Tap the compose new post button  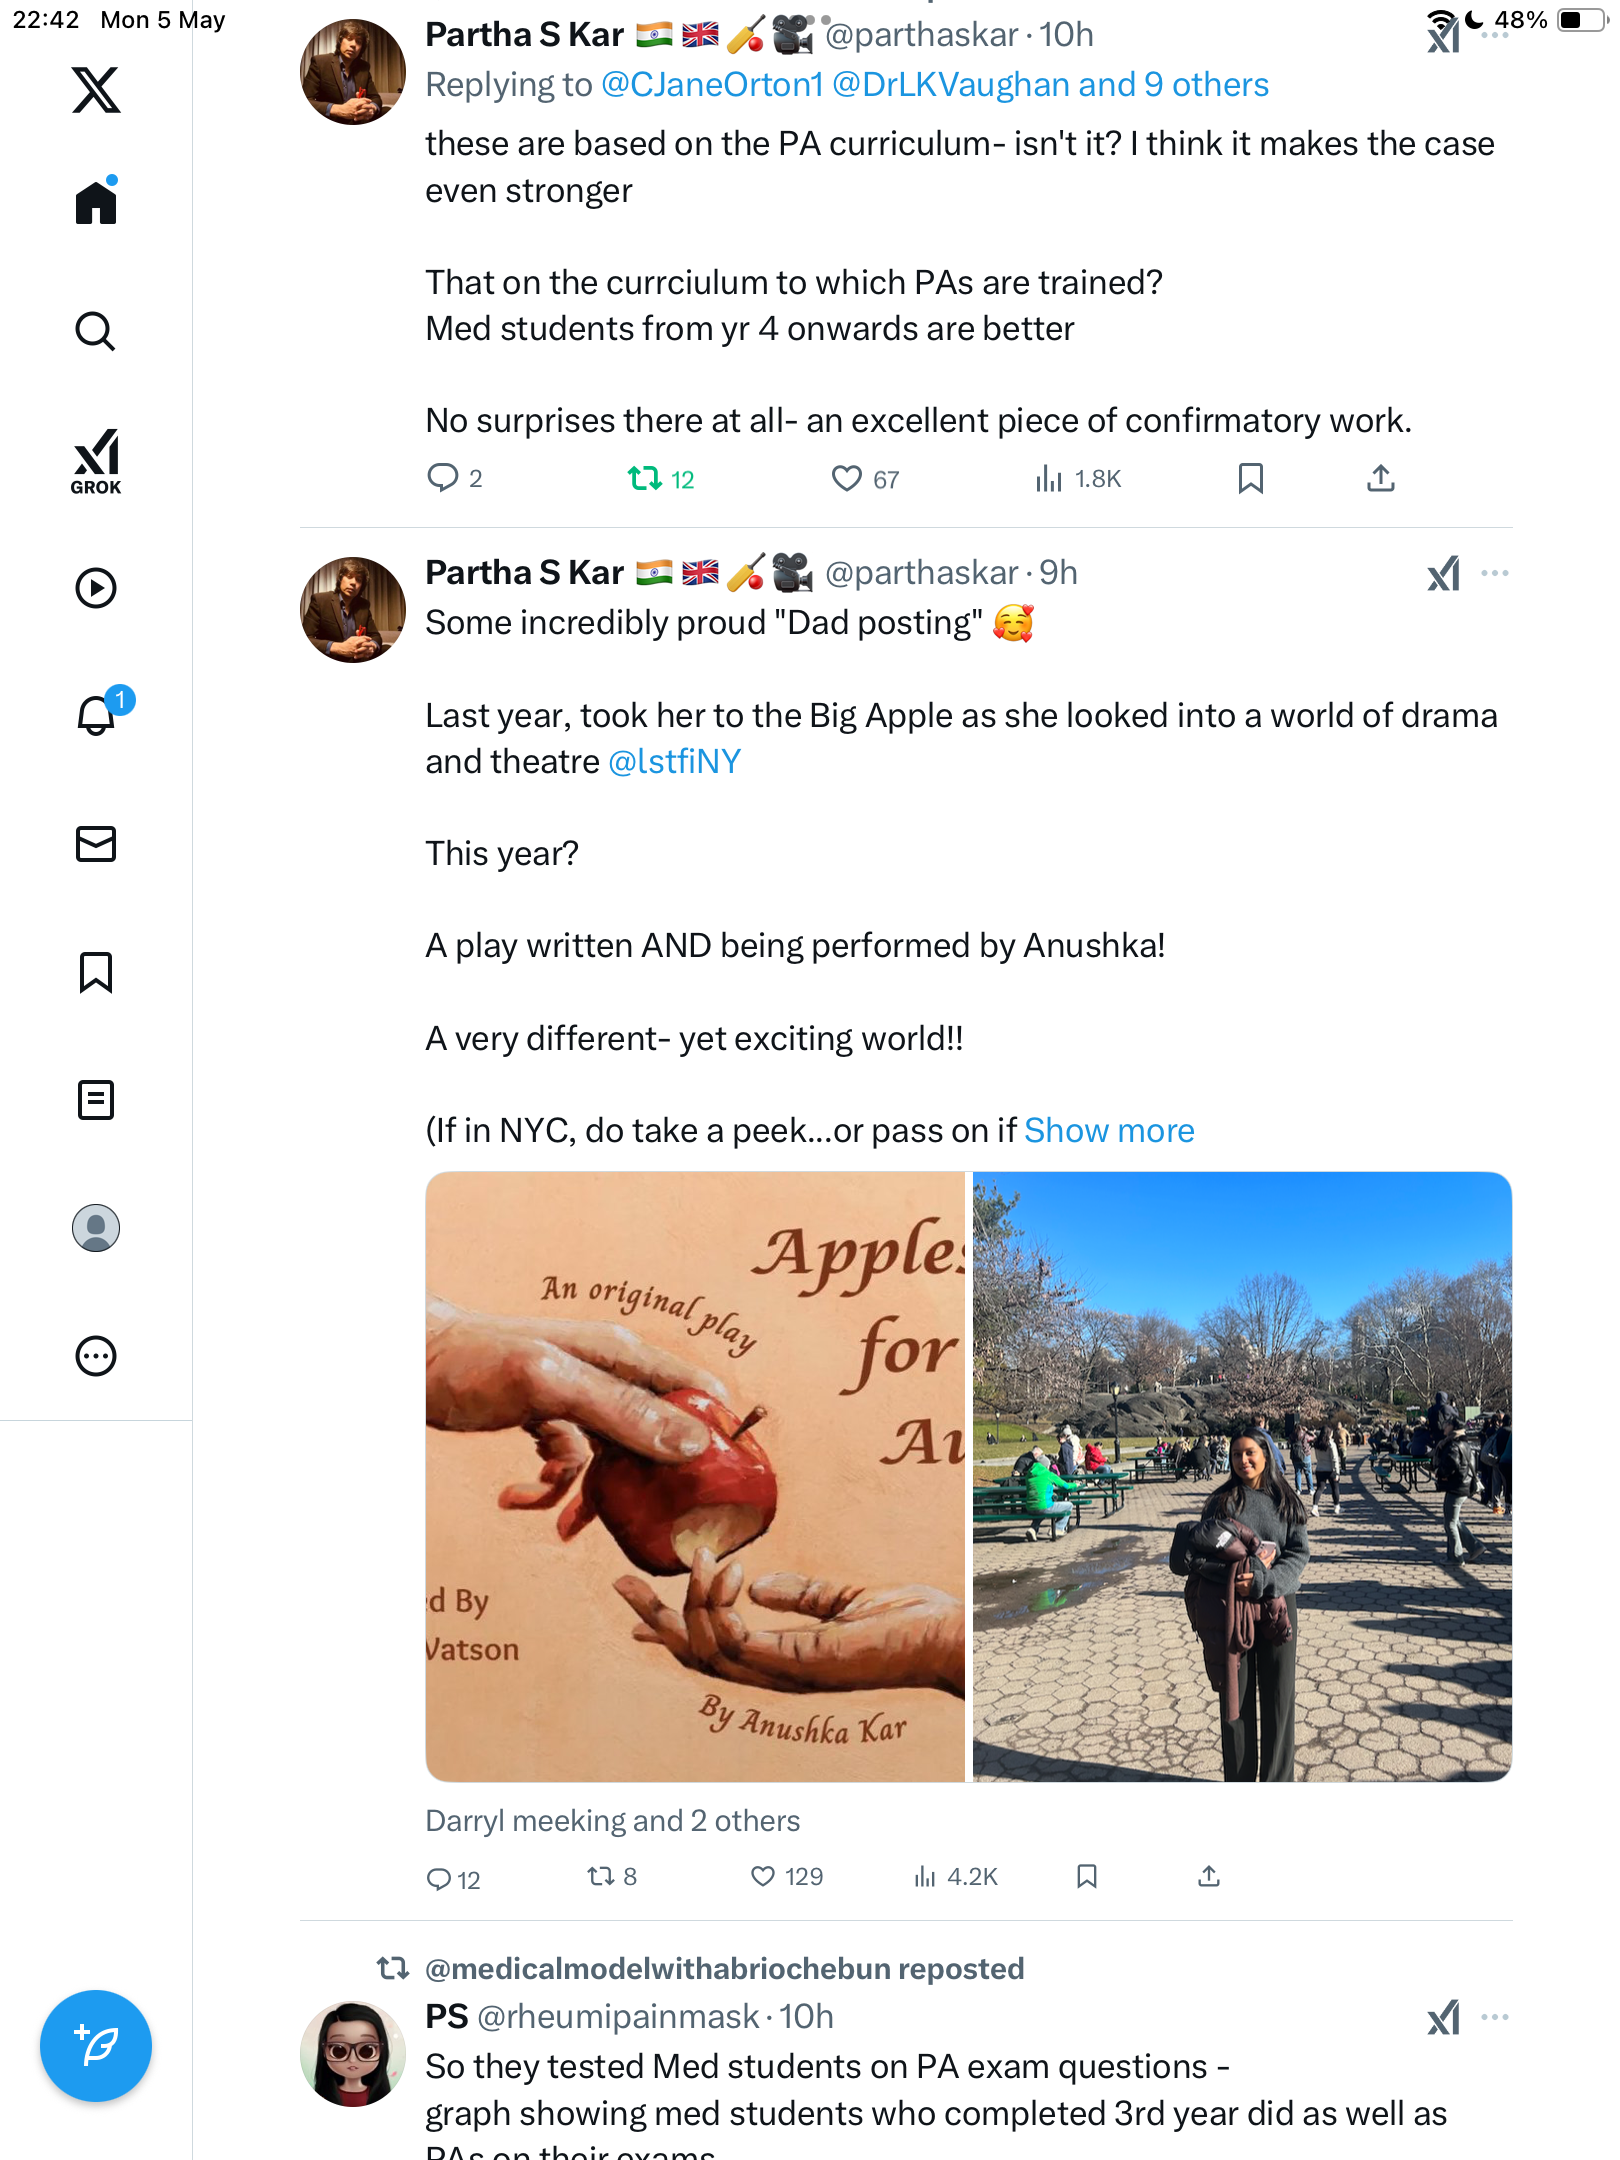click(96, 2046)
